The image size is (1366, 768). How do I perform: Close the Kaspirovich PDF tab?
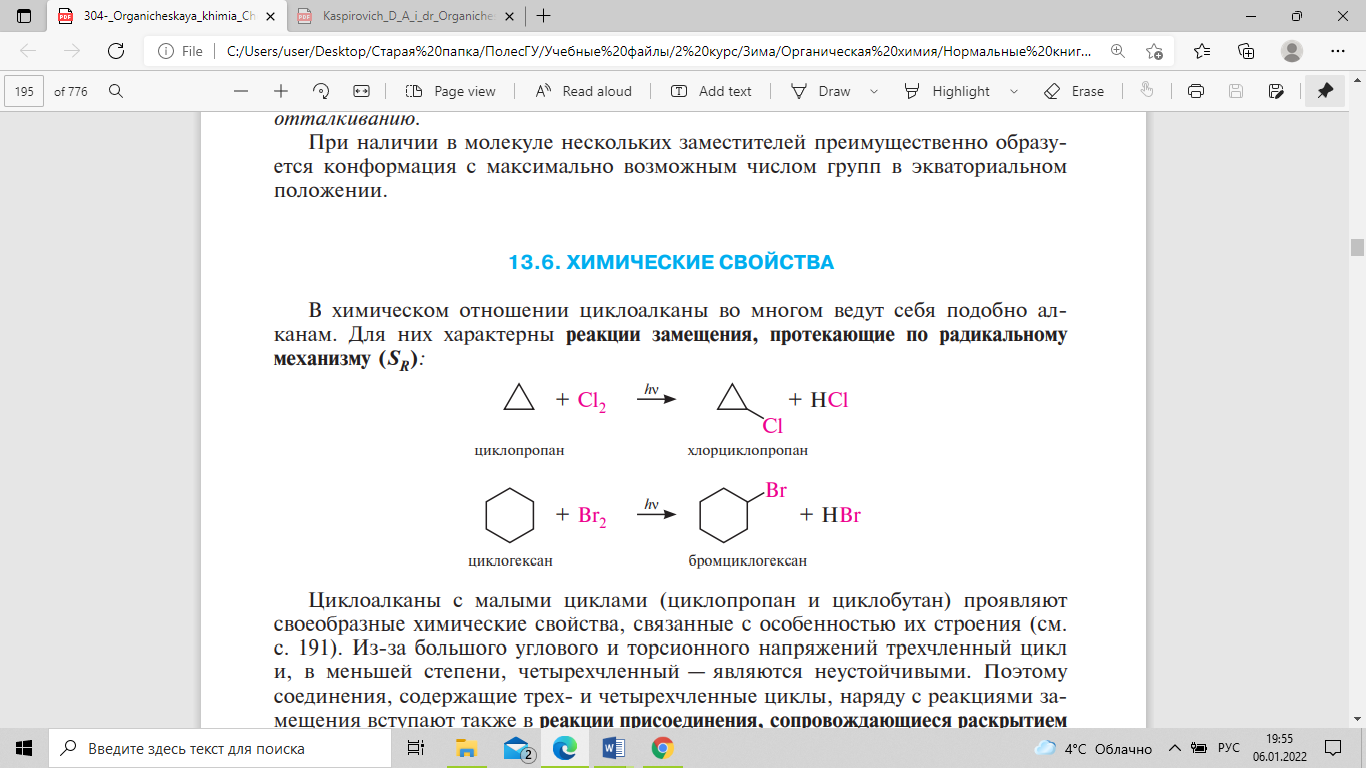pyautogui.click(x=510, y=16)
